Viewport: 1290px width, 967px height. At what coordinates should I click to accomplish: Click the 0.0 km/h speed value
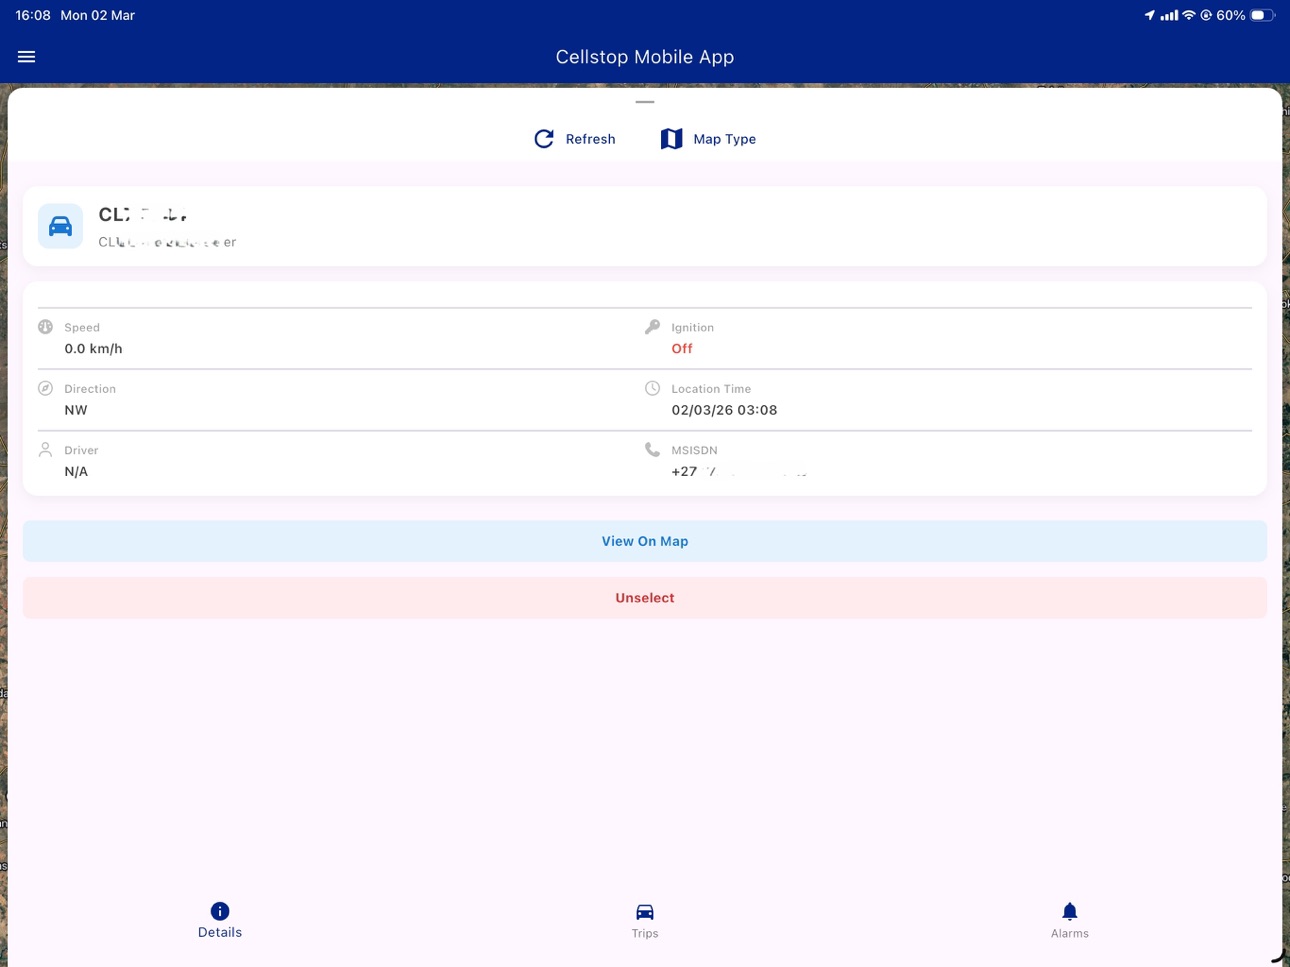93,349
